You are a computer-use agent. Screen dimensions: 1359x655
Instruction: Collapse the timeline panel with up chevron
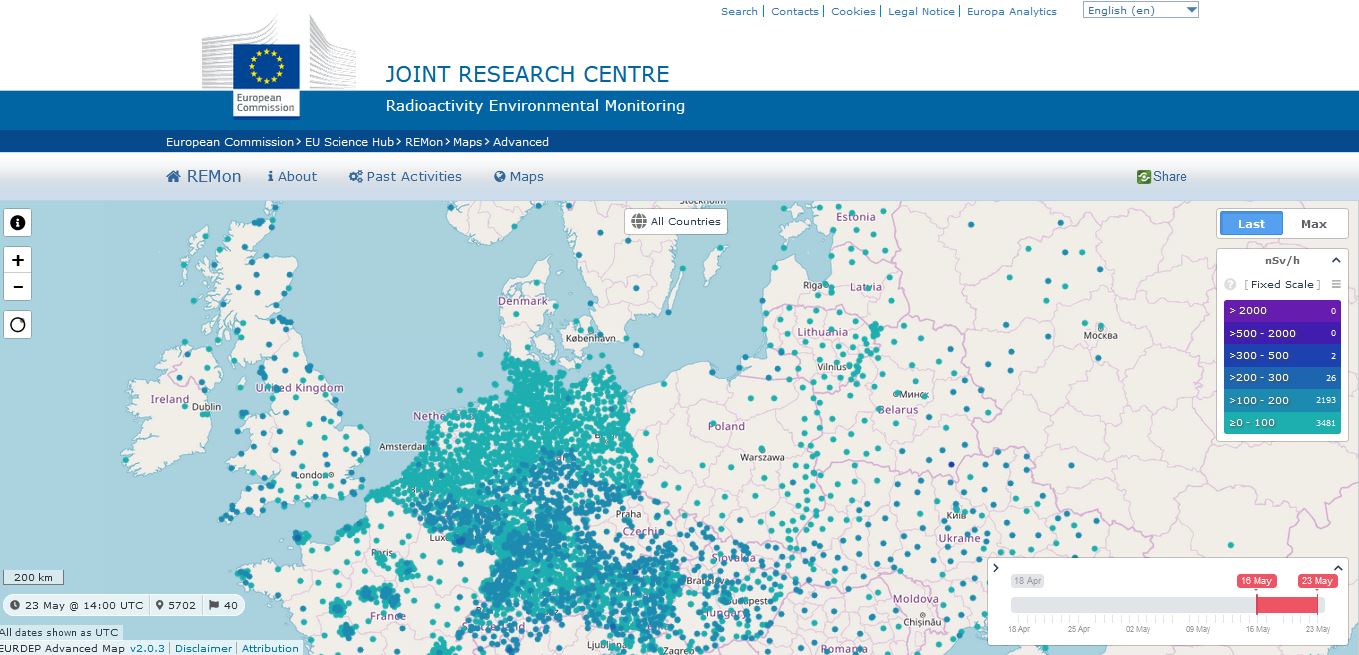(x=1338, y=568)
